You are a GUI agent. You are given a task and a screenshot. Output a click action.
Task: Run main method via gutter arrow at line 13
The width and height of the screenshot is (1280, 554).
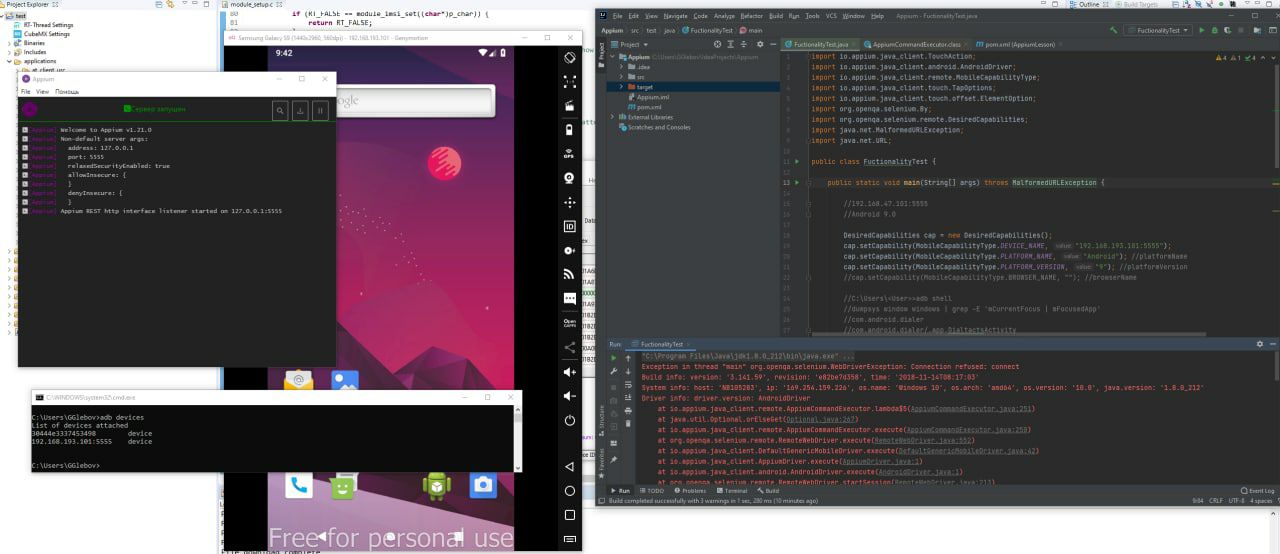796,183
